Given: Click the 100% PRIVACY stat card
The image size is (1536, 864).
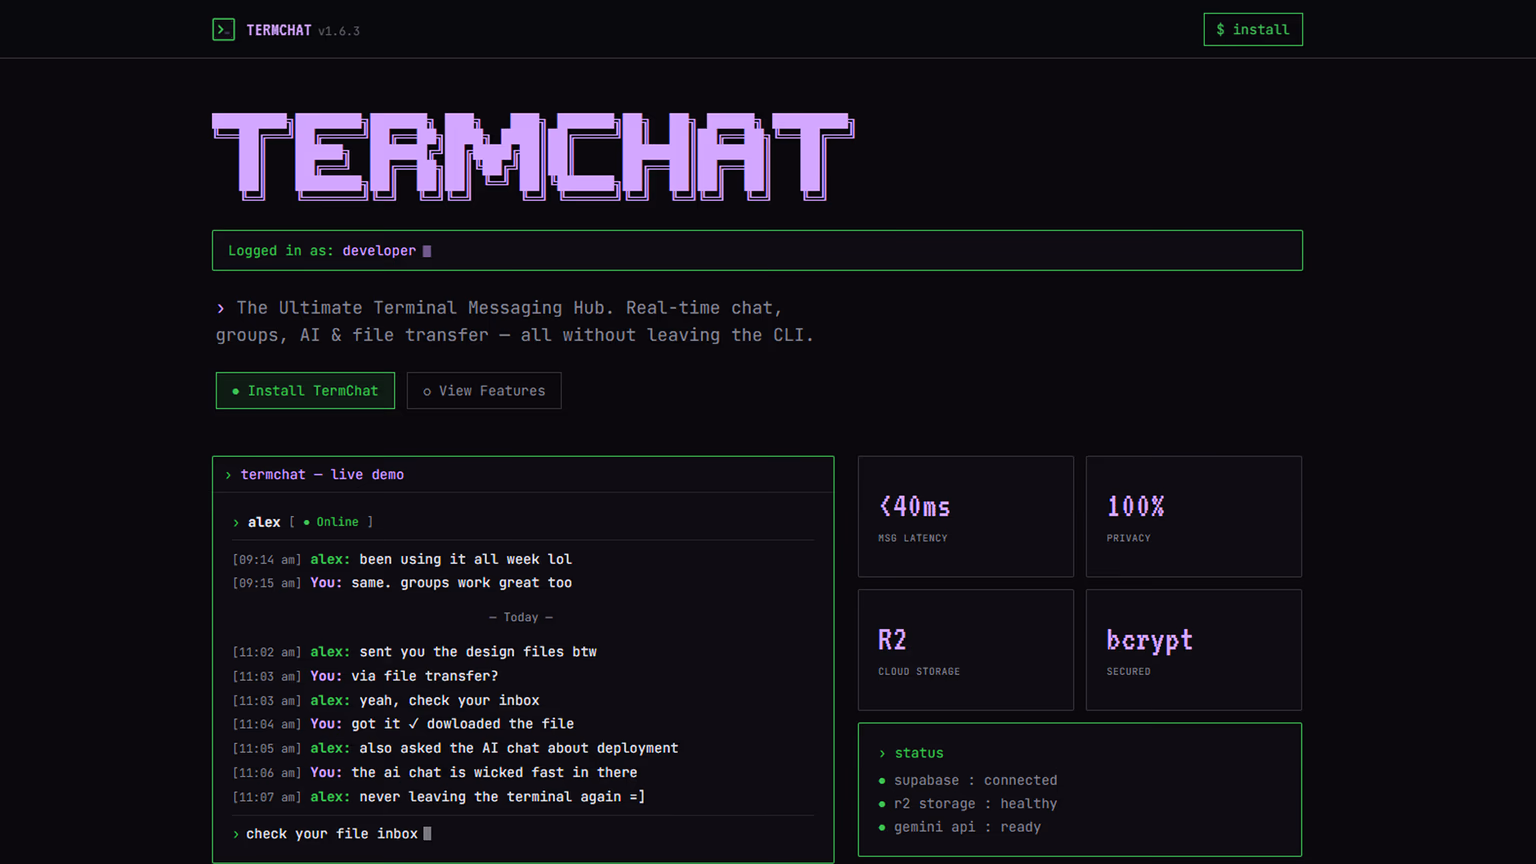Looking at the screenshot, I should [x=1194, y=517].
